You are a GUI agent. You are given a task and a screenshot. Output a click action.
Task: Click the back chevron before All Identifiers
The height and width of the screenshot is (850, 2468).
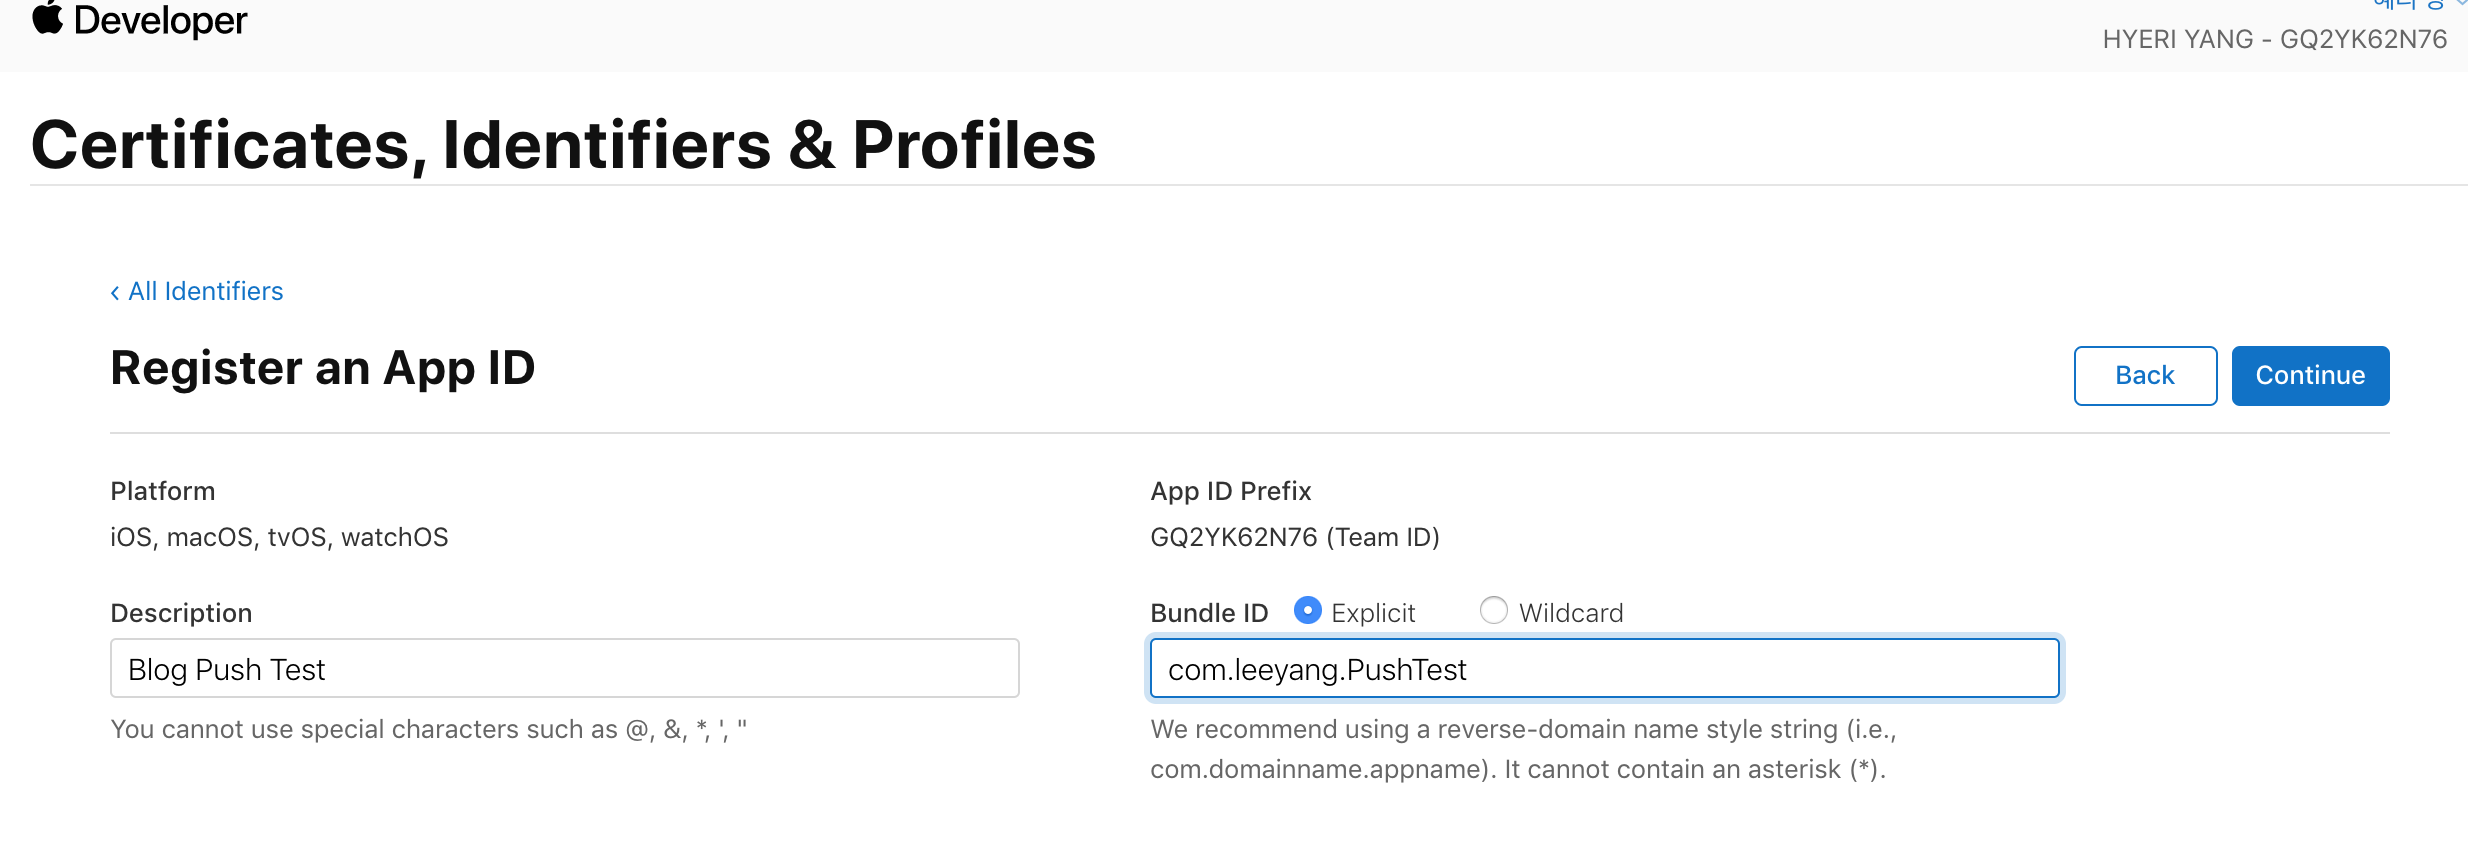[x=115, y=292]
